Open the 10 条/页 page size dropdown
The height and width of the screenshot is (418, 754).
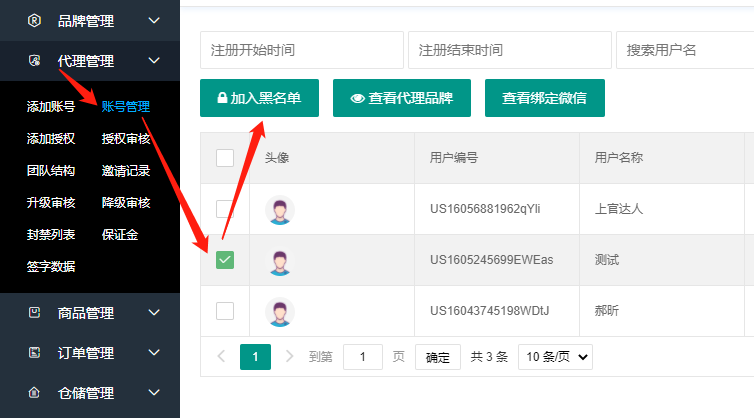tap(555, 356)
